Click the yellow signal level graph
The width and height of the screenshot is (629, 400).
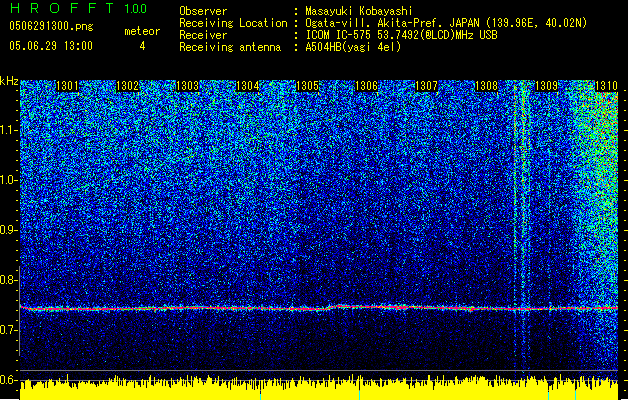click(319, 388)
